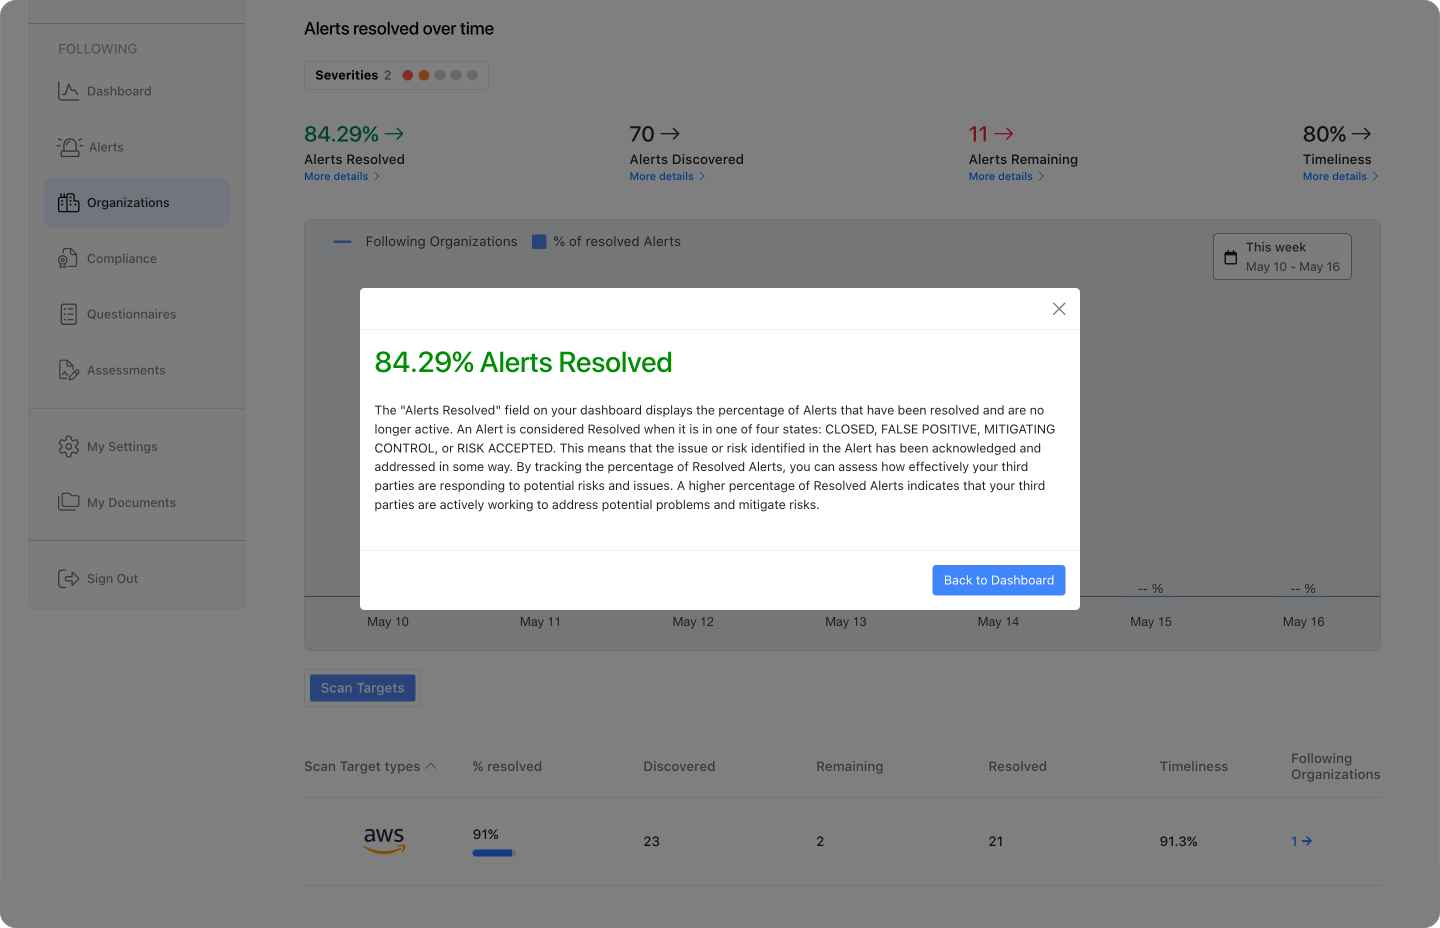
Task: Open the Assessments icon in sidebar
Action: point(68,370)
